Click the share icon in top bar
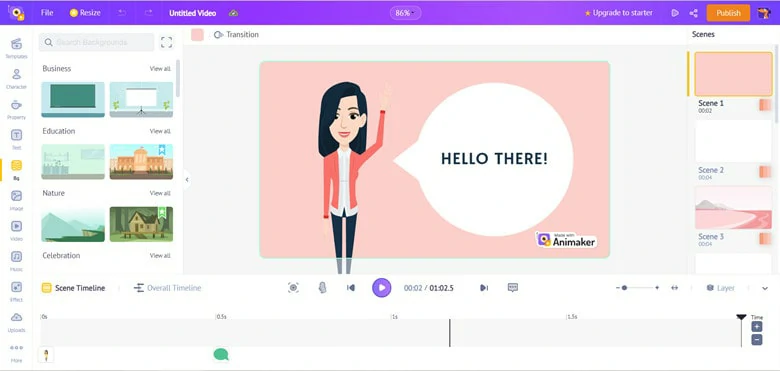 pos(693,13)
